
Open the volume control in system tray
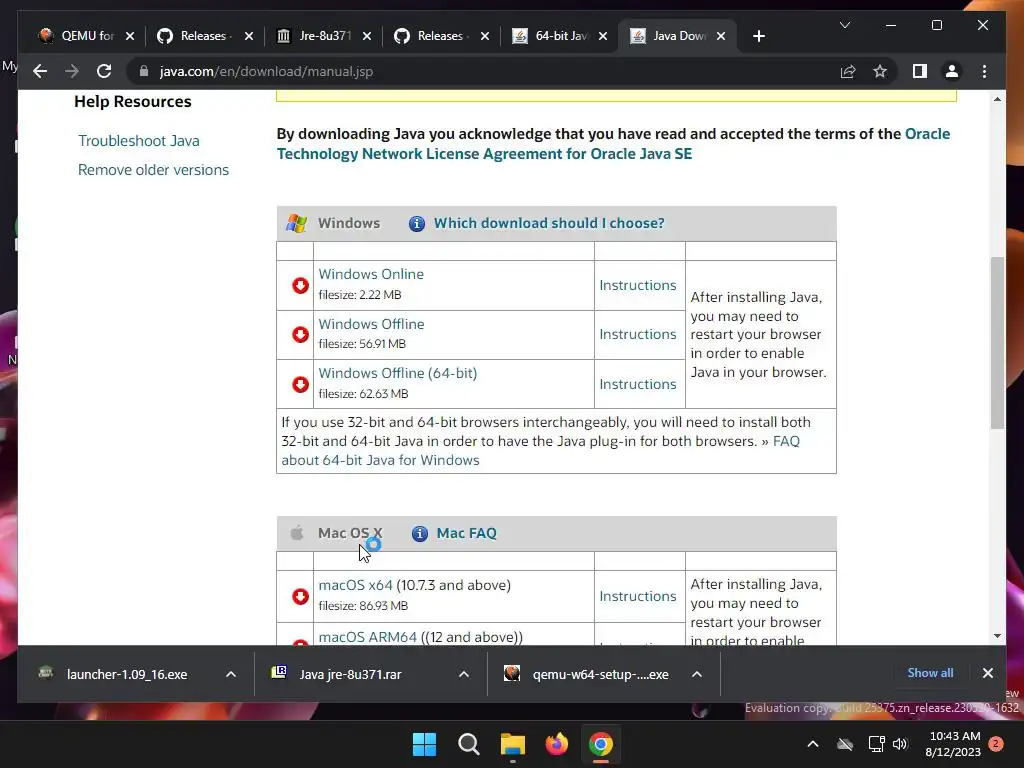(900, 744)
